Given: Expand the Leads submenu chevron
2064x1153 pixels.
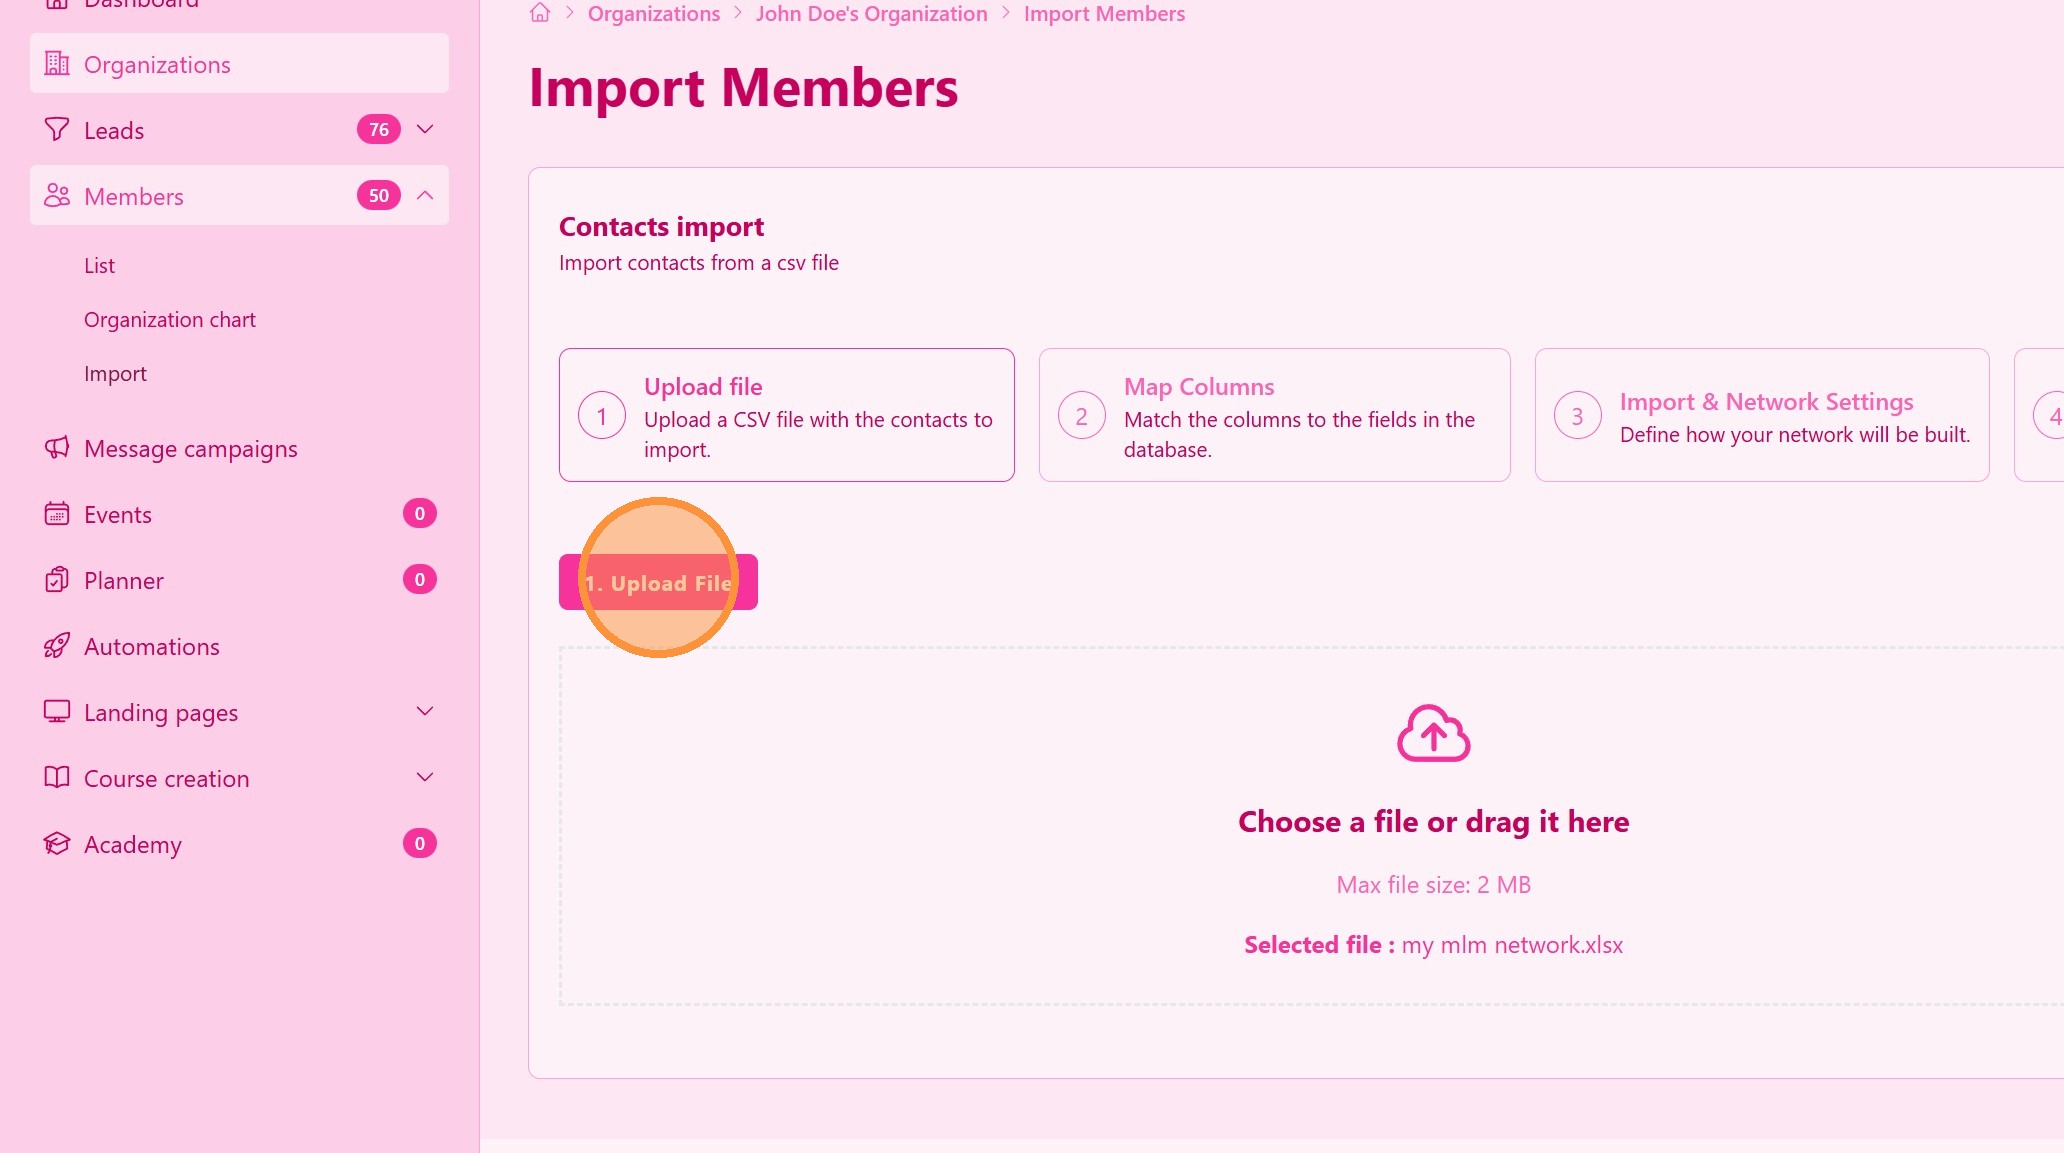Looking at the screenshot, I should (x=425, y=129).
